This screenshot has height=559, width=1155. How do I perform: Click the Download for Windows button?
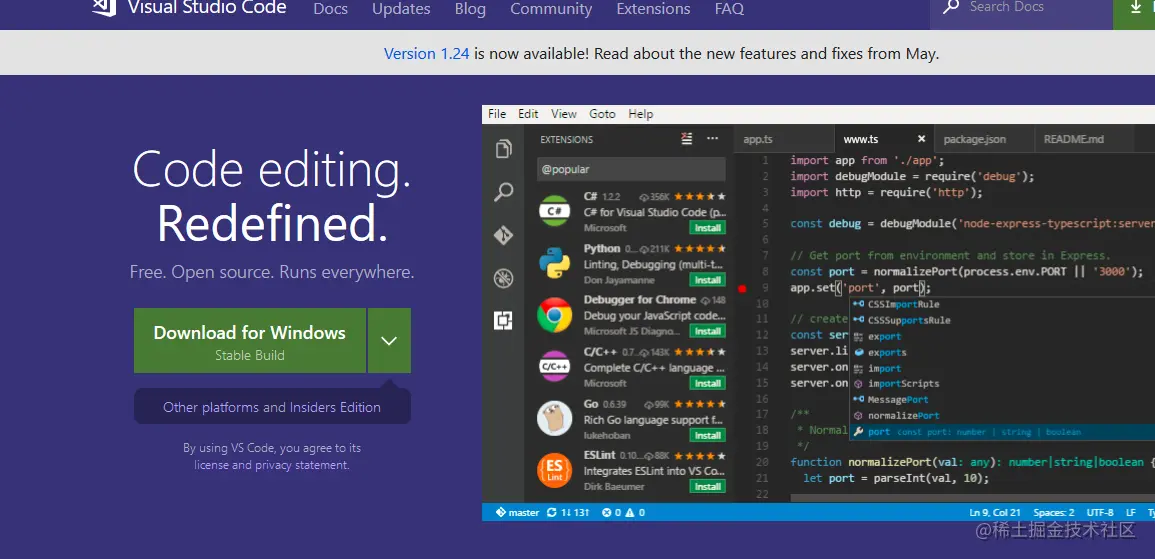pos(250,340)
